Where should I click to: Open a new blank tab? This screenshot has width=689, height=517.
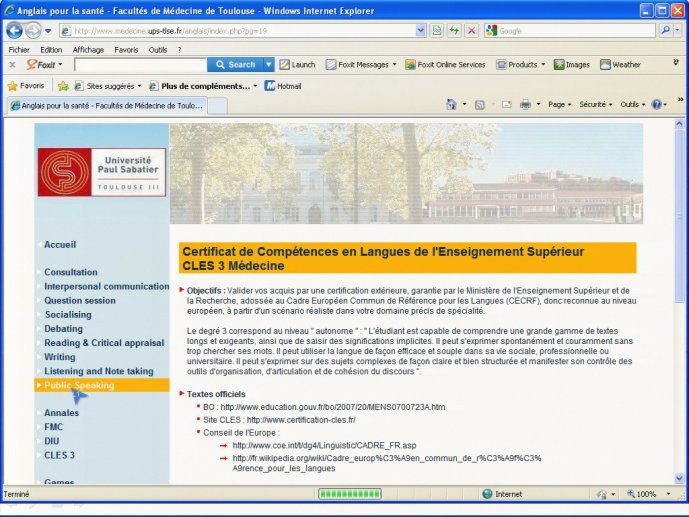(217, 106)
